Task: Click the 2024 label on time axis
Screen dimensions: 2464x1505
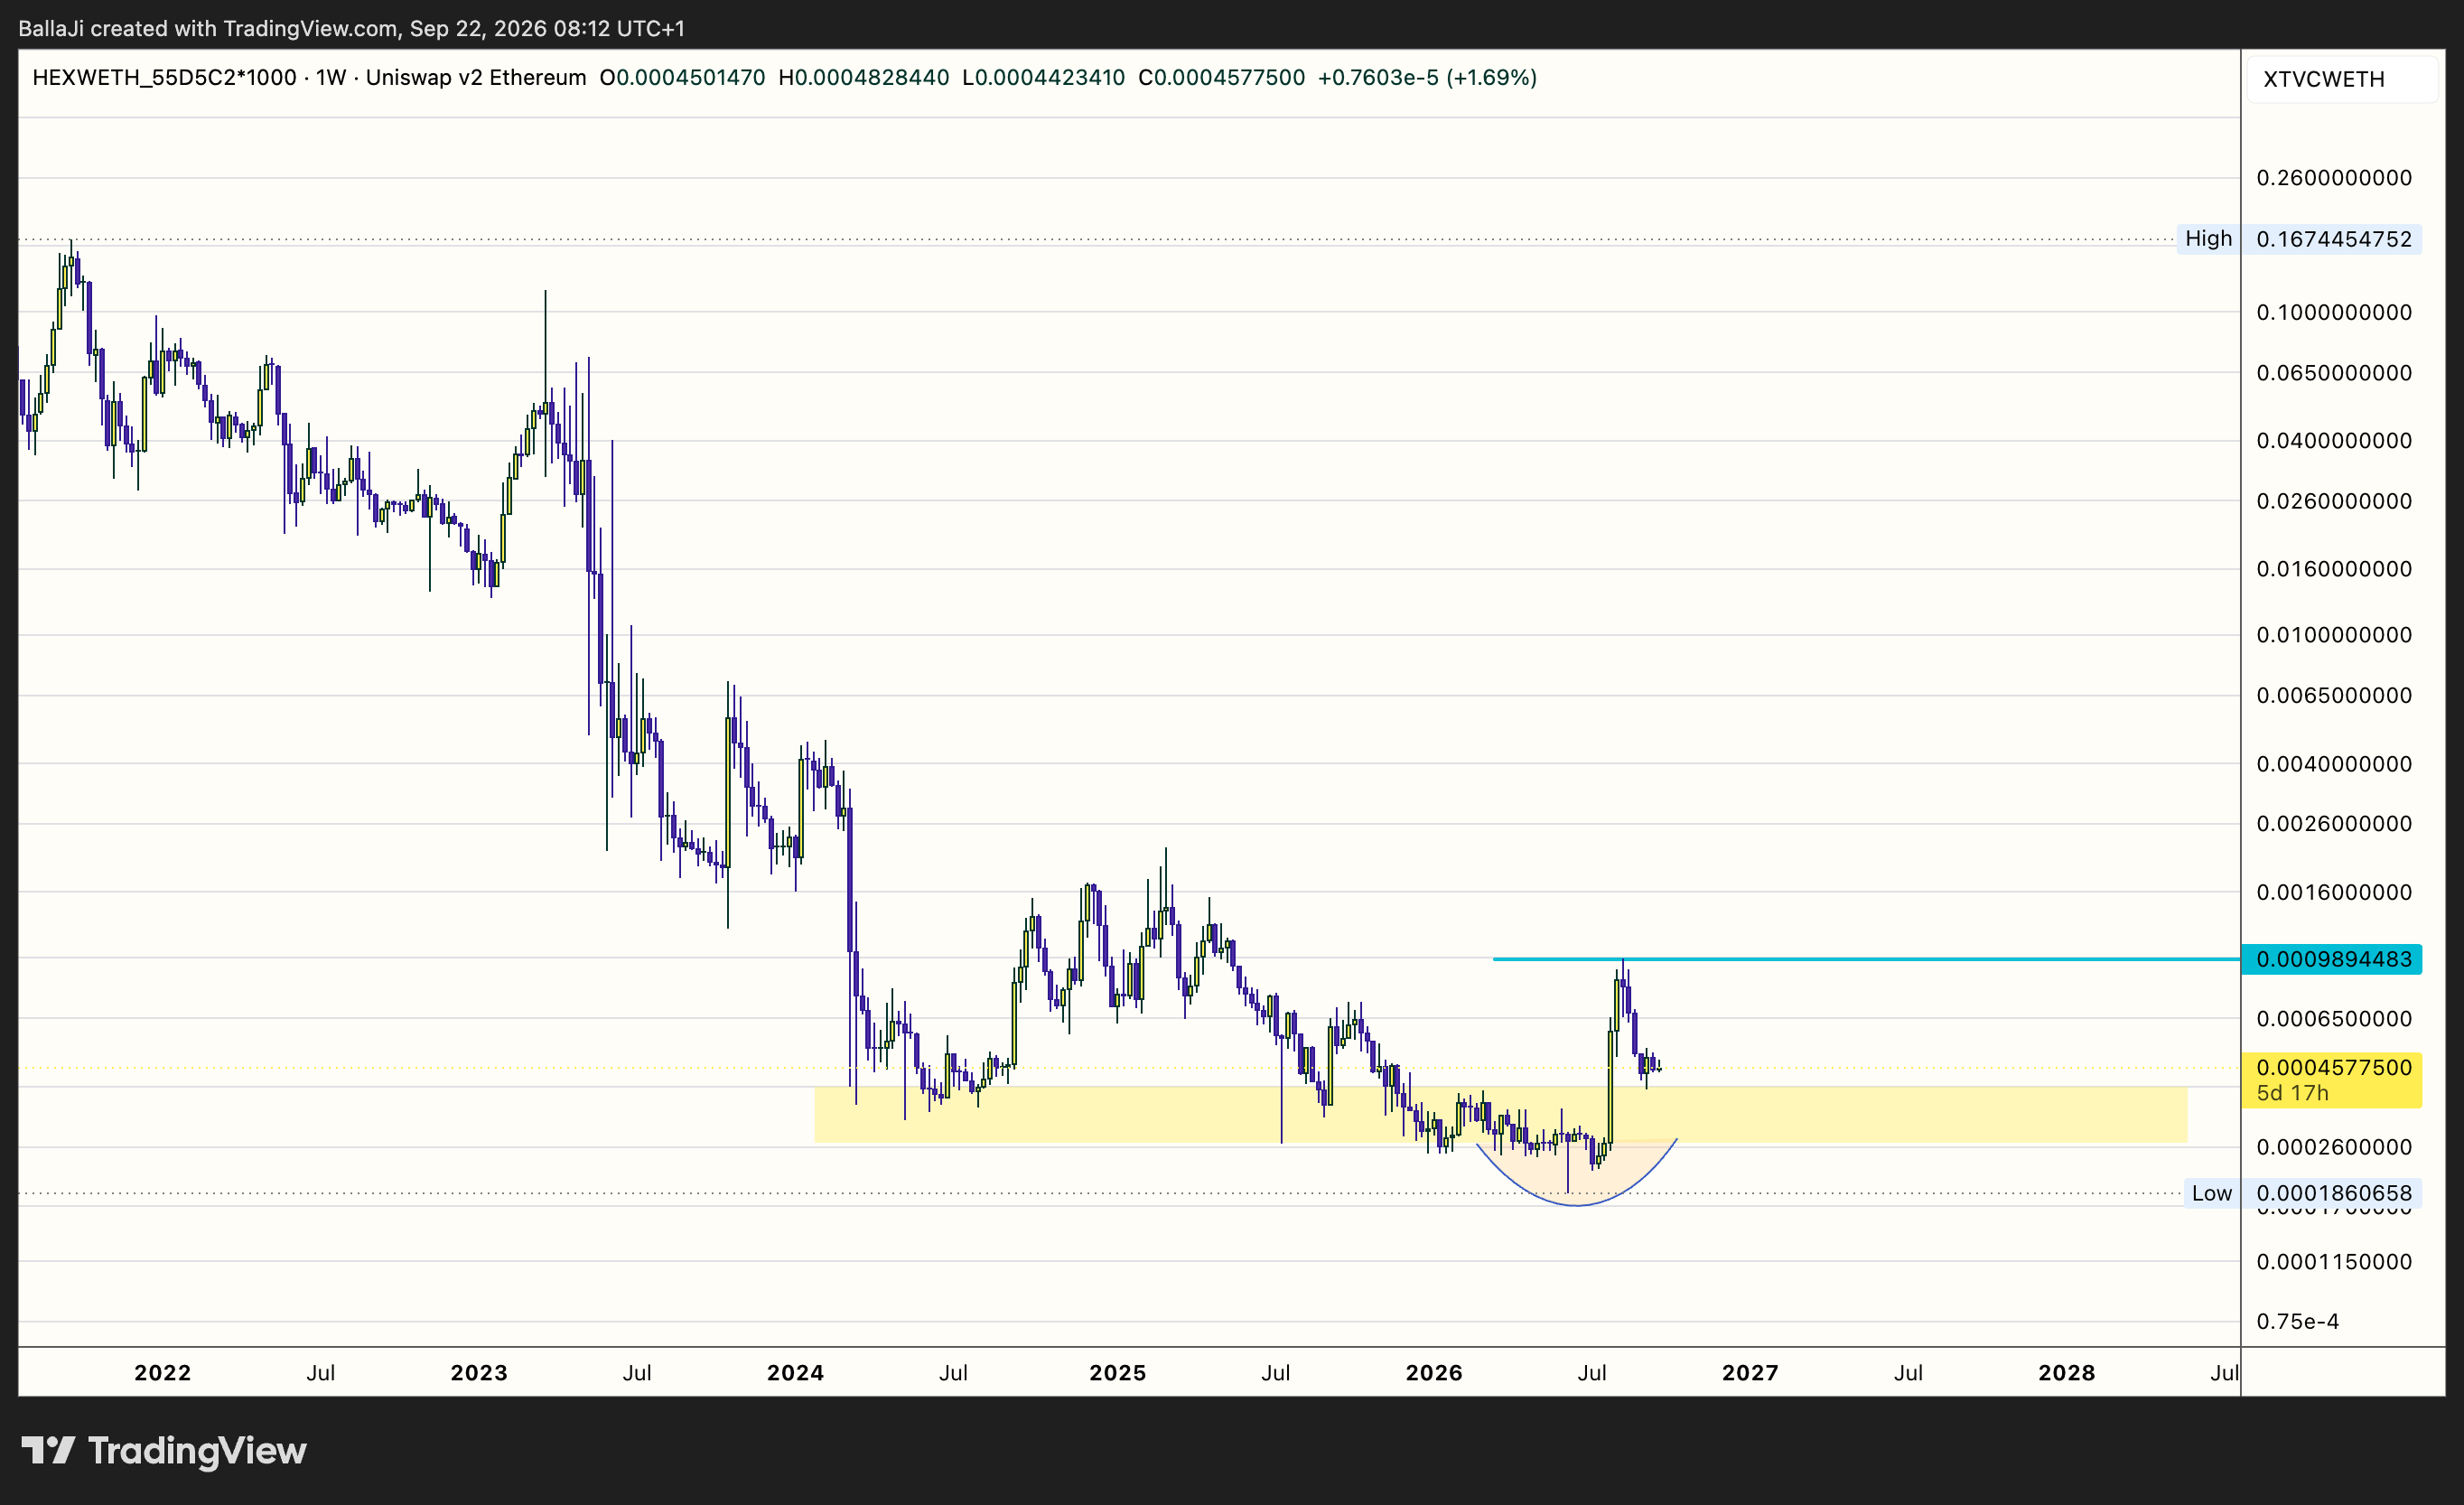Action: click(796, 1373)
